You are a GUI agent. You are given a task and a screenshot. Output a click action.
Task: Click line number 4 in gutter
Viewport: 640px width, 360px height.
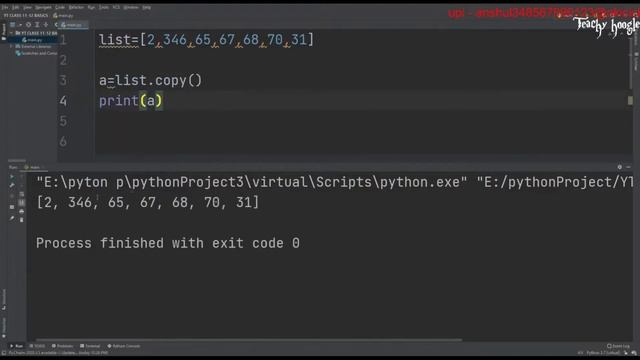tap(63, 101)
